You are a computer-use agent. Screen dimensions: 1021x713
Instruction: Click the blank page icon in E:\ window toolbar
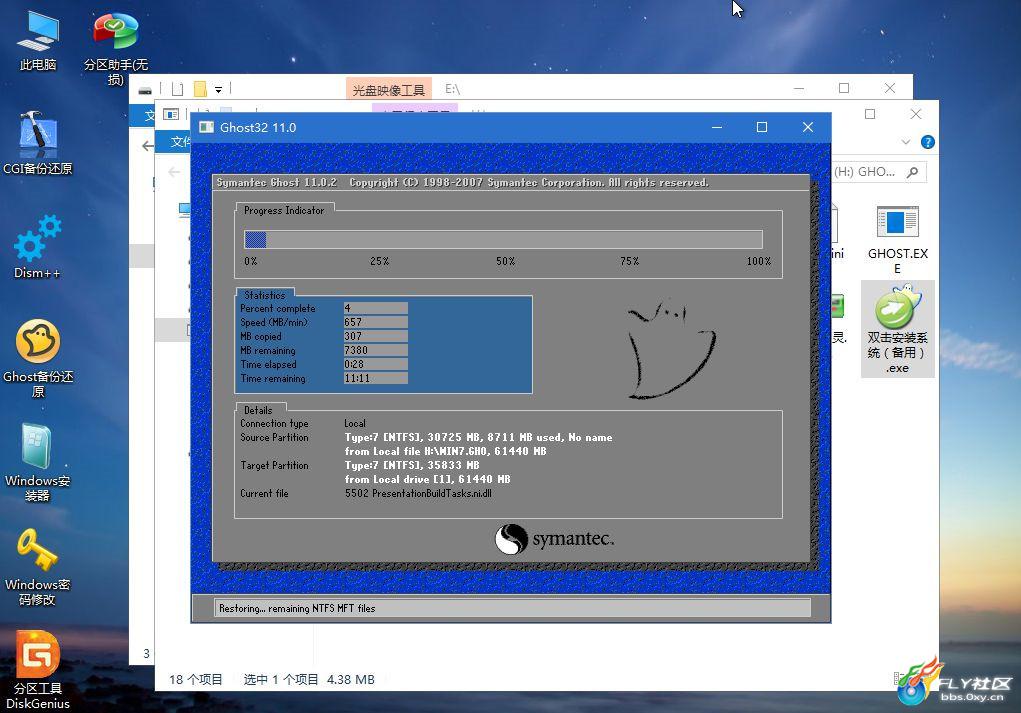(177, 89)
